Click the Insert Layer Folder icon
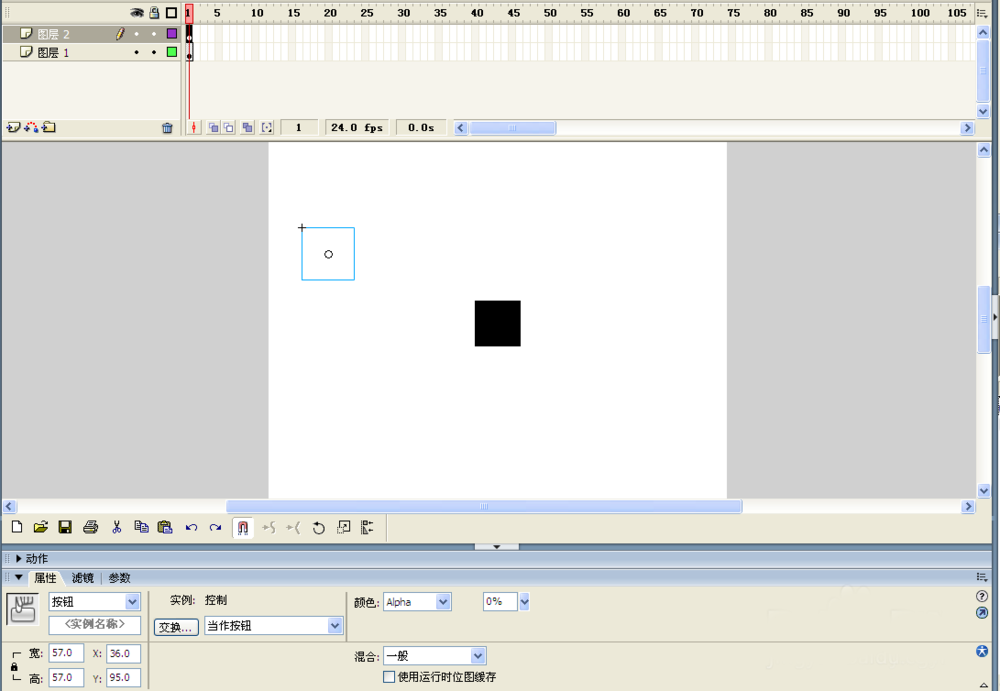Viewport: 1000px width, 691px height. pos(49,128)
